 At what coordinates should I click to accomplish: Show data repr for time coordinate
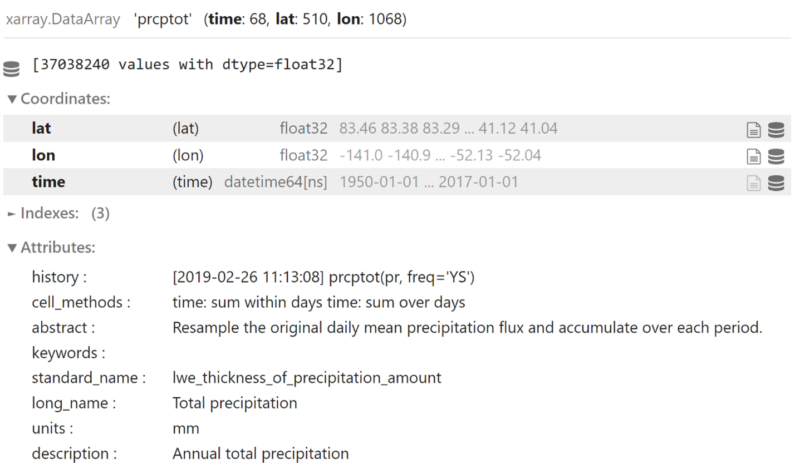(x=776, y=183)
